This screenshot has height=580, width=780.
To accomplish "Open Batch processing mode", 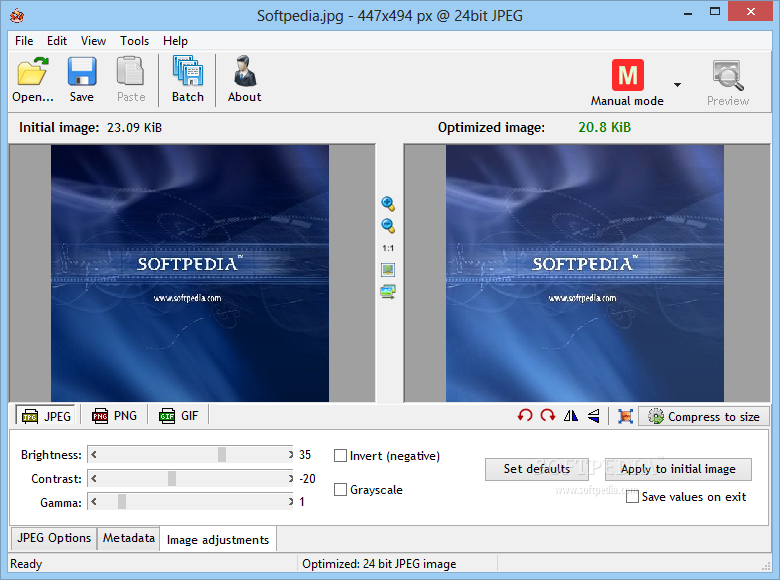I will click(x=188, y=79).
